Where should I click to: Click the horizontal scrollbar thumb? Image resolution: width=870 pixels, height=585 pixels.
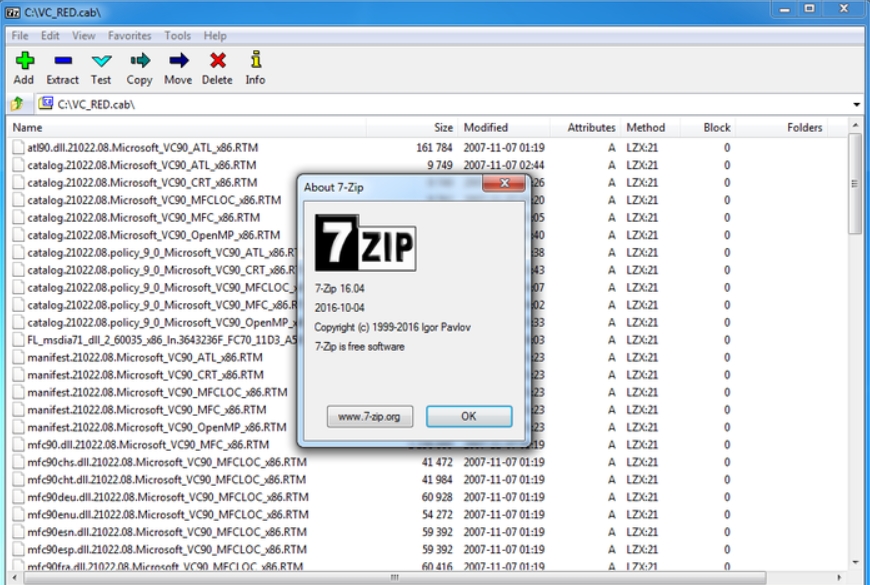pos(394,577)
